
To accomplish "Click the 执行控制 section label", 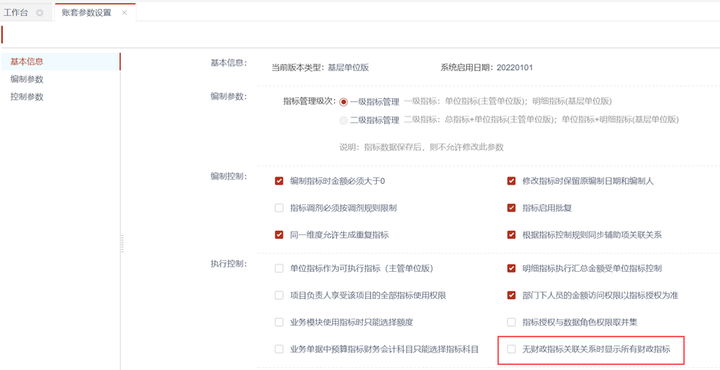I will coord(229,264).
